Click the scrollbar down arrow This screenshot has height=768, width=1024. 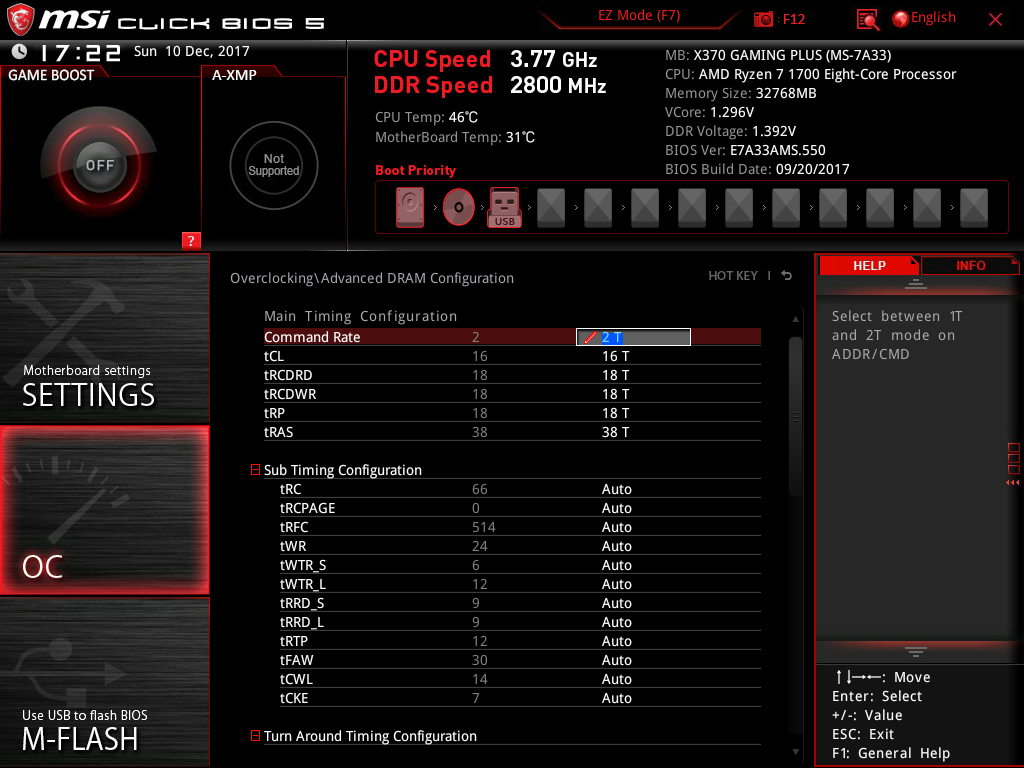(795, 752)
